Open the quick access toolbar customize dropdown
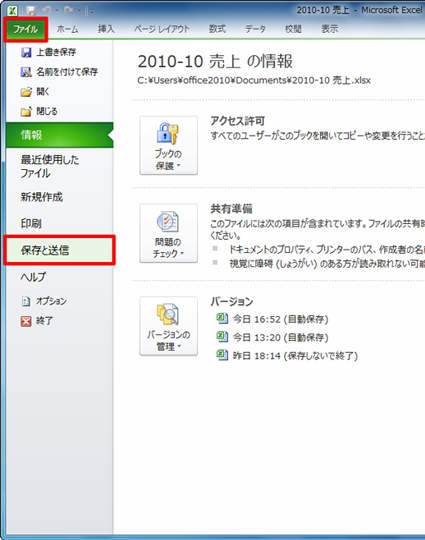 [91, 11]
